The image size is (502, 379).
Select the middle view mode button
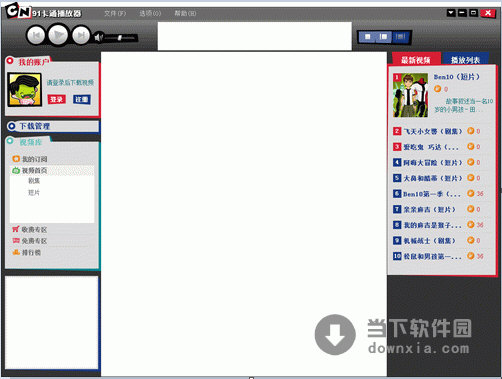[x=384, y=37]
